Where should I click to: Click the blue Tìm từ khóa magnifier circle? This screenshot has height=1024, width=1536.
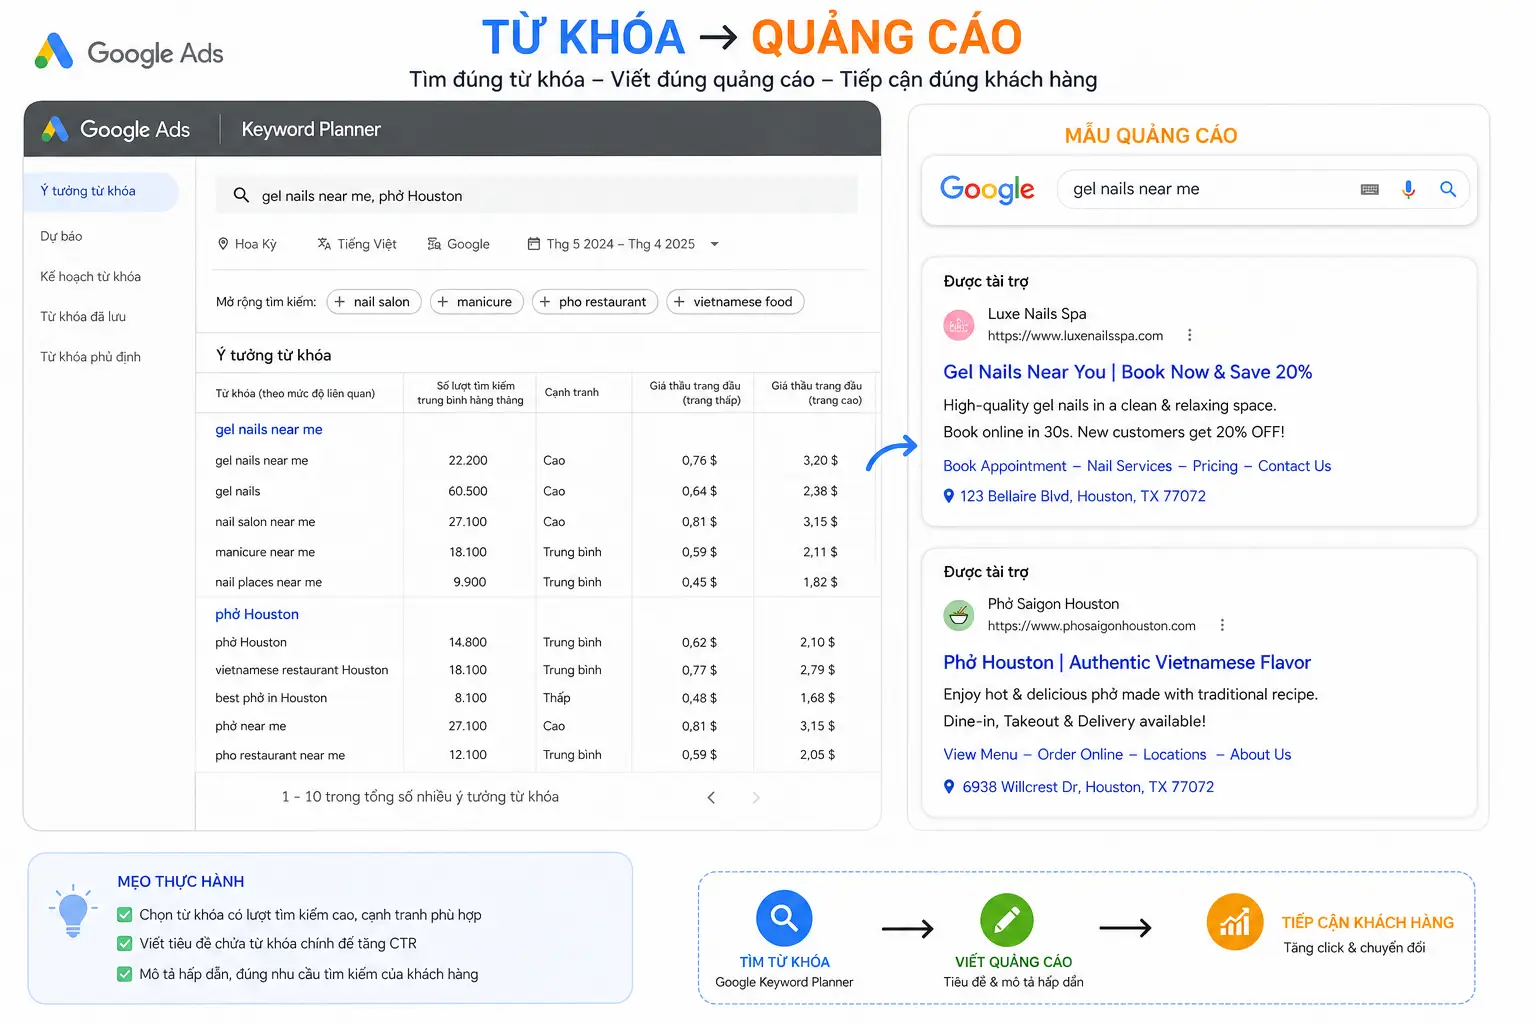click(x=784, y=918)
